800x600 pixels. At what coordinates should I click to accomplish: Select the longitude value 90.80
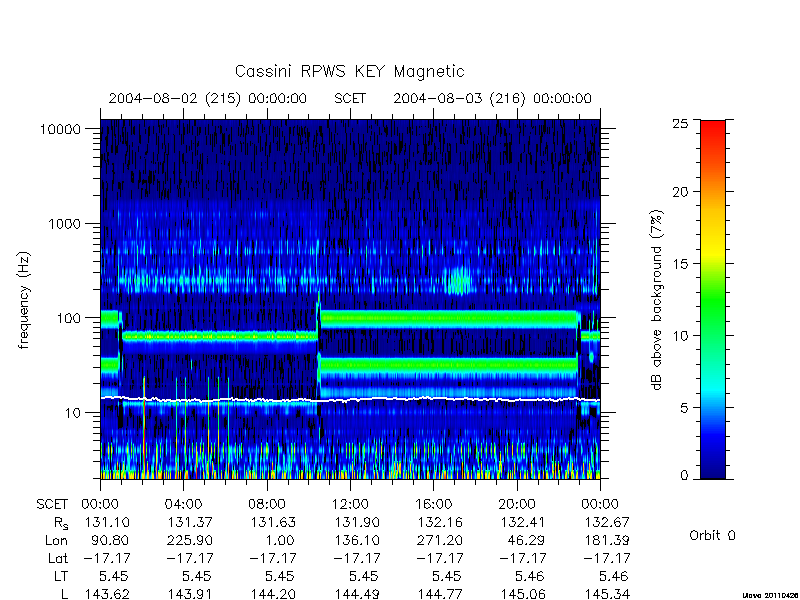click(110, 540)
